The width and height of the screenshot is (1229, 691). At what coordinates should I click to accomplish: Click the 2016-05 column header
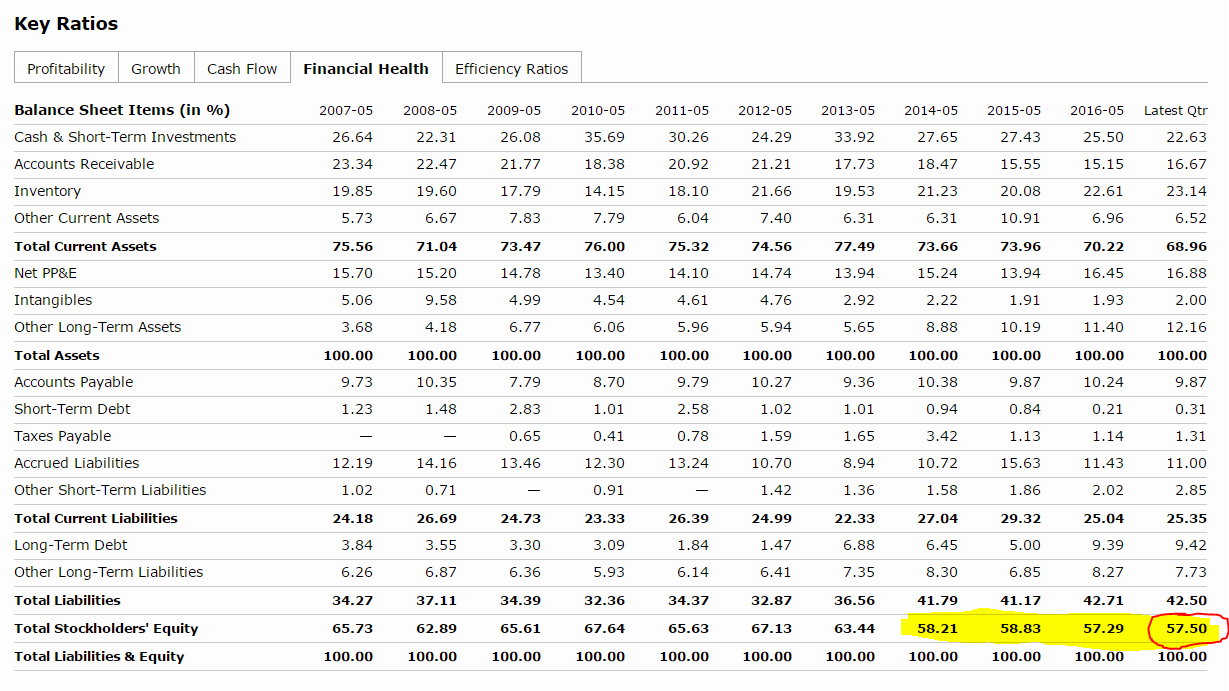coord(1096,110)
